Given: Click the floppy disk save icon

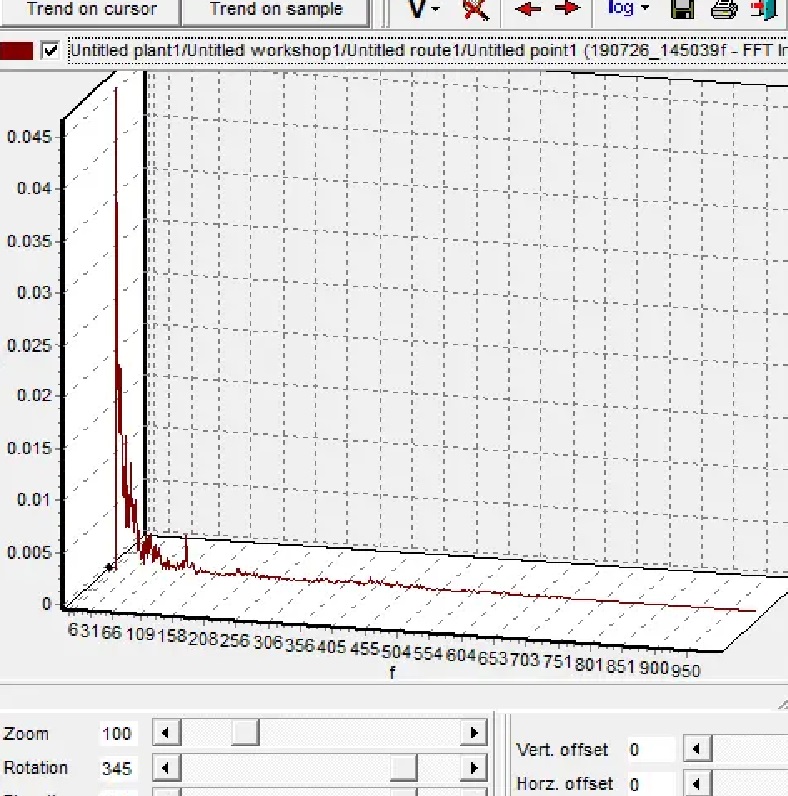Looking at the screenshot, I should pos(682,9).
